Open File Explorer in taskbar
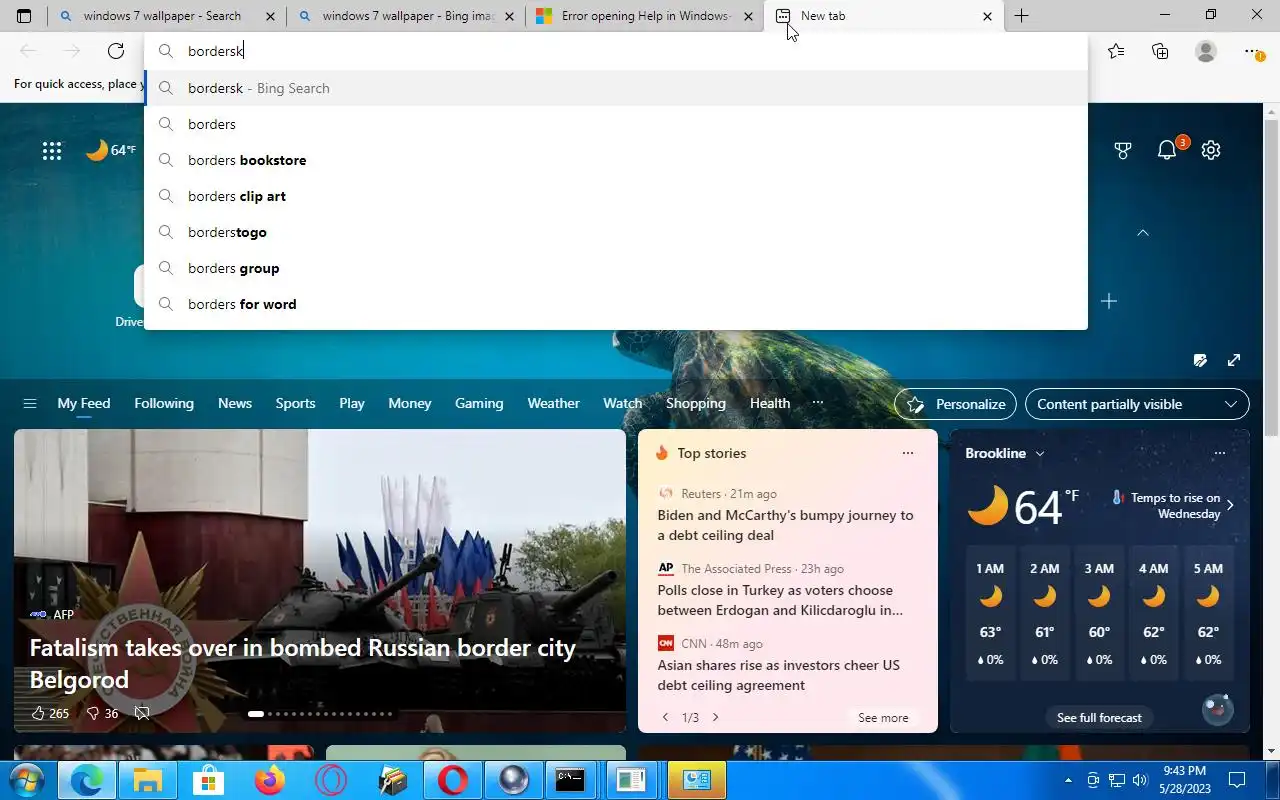 pyautogui.click(x=148, y=780)
